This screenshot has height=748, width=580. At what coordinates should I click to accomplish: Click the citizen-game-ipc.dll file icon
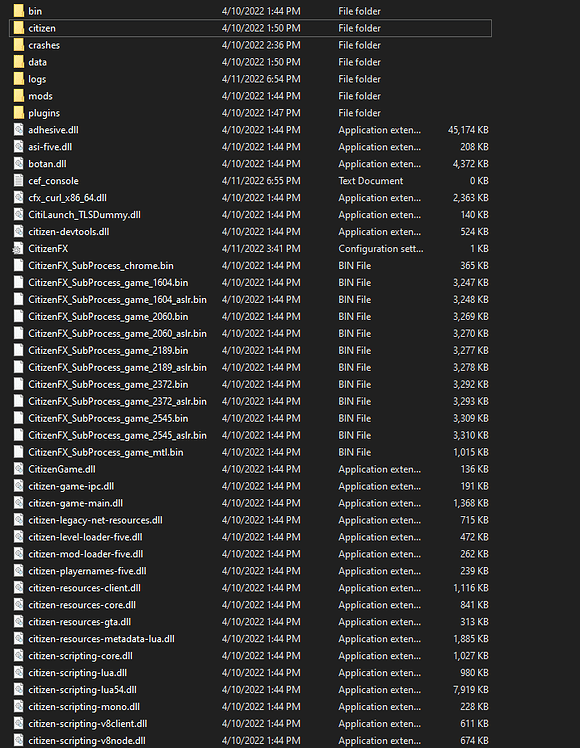pyautogui.click(x=19, y=486)
